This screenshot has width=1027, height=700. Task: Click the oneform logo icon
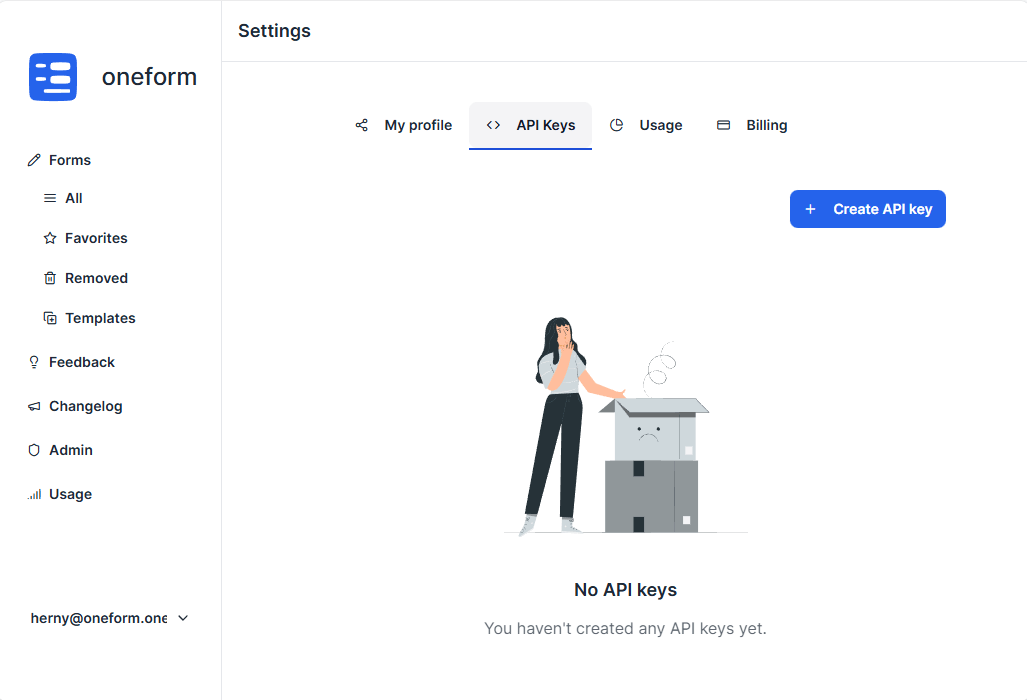[52, 76]
